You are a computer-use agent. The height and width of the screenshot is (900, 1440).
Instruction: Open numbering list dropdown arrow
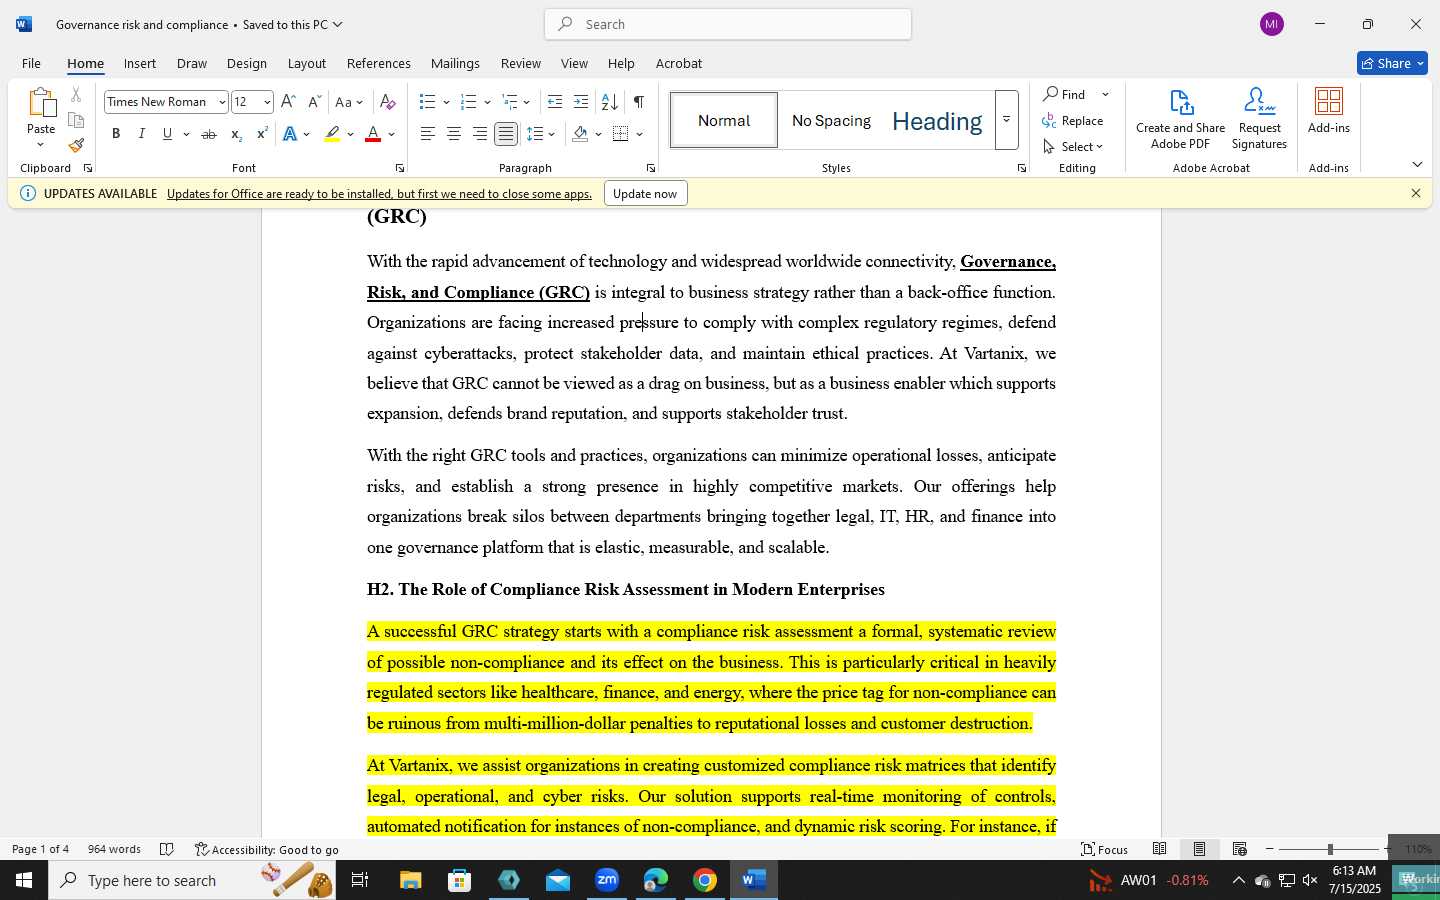[487, 102]
